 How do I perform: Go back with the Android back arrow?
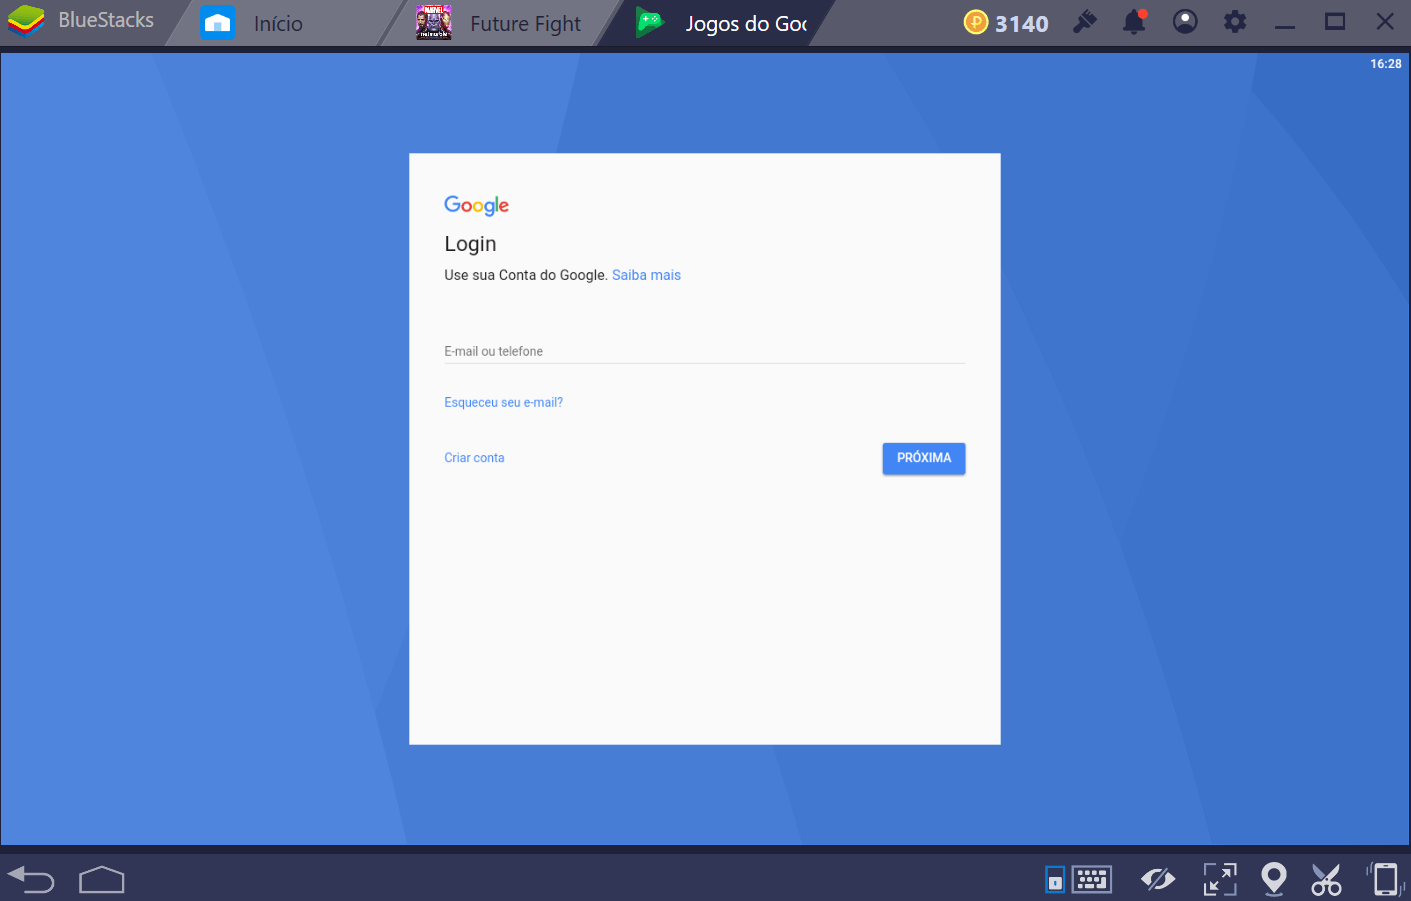tap(31, 879)
